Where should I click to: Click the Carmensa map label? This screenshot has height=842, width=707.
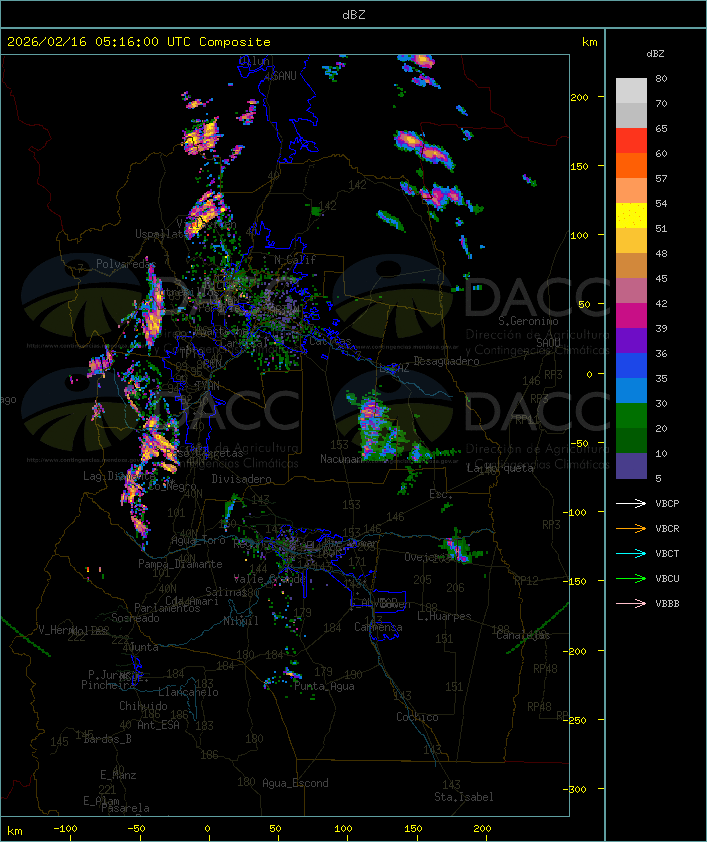(378, 627)
